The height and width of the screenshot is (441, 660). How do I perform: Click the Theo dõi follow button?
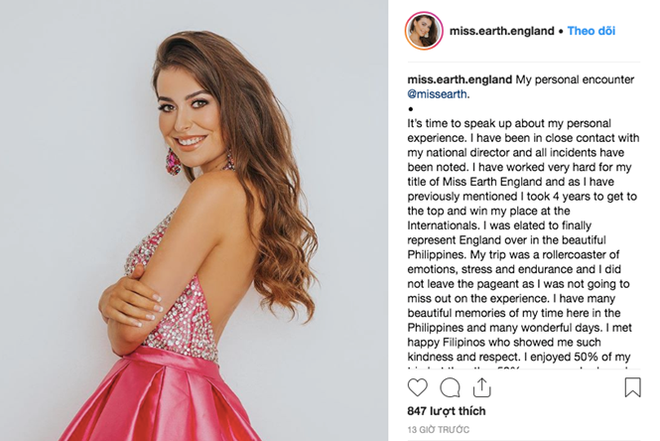(591, 31)
